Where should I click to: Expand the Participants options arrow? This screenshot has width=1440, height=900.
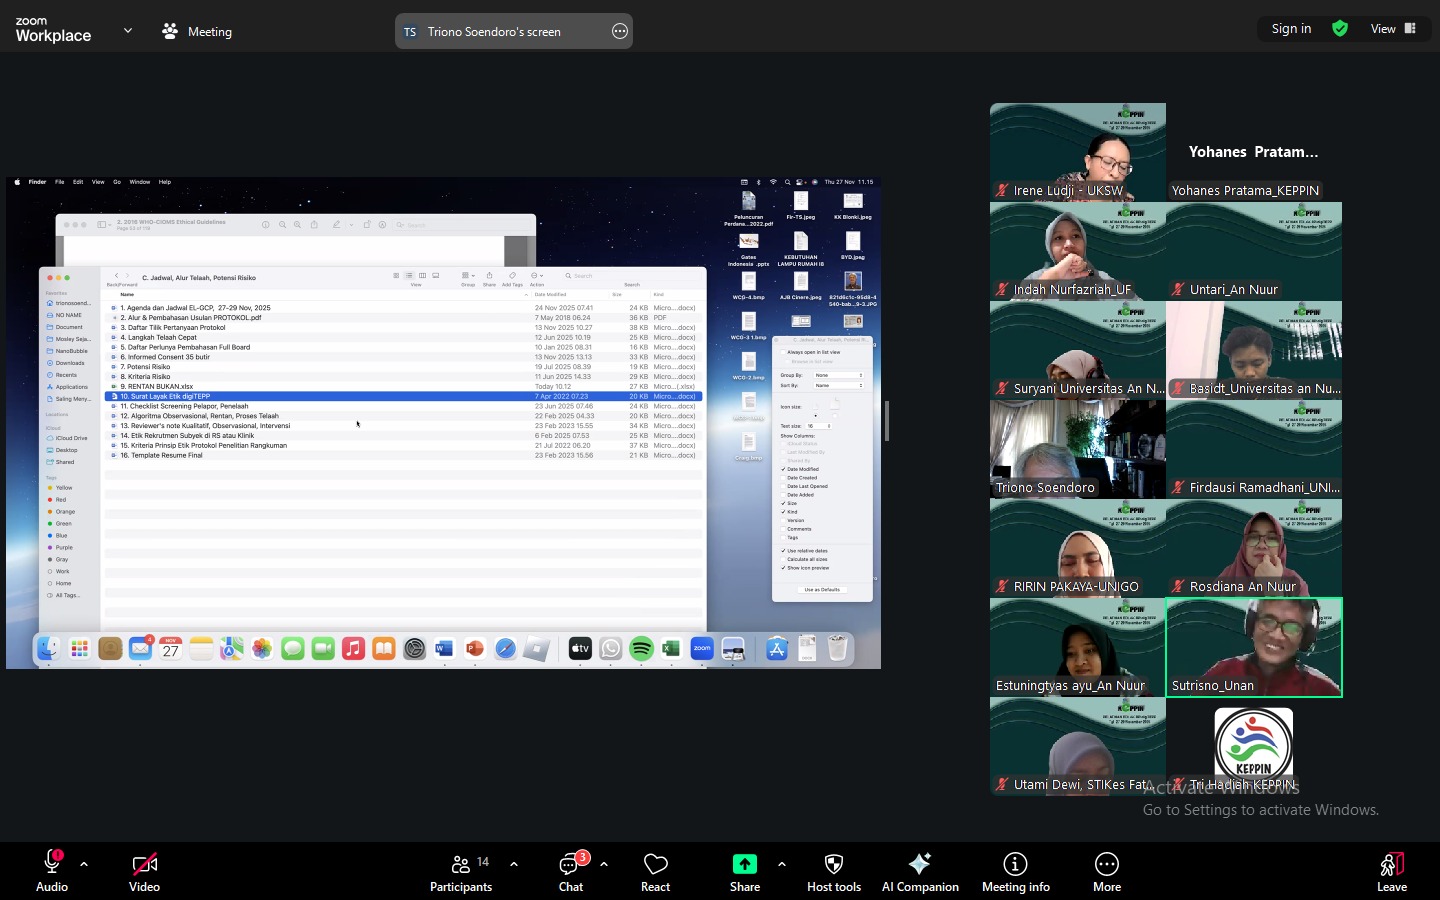514,864
